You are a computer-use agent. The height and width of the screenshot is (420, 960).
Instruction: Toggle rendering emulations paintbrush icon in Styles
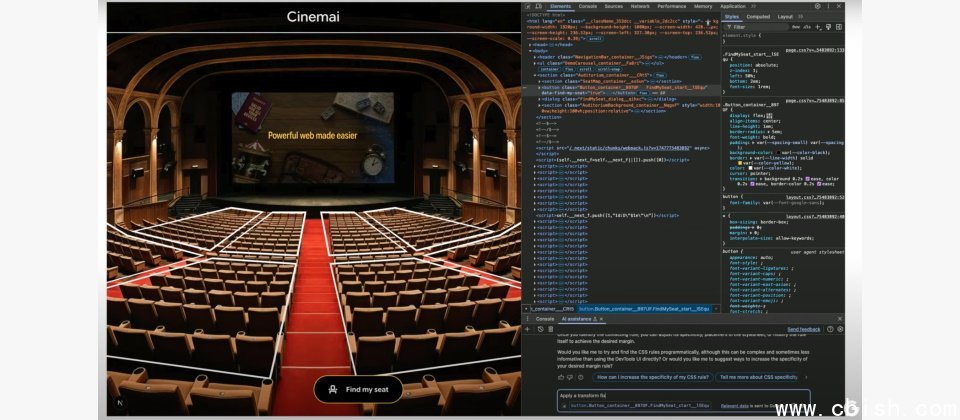tap(828, 27)
